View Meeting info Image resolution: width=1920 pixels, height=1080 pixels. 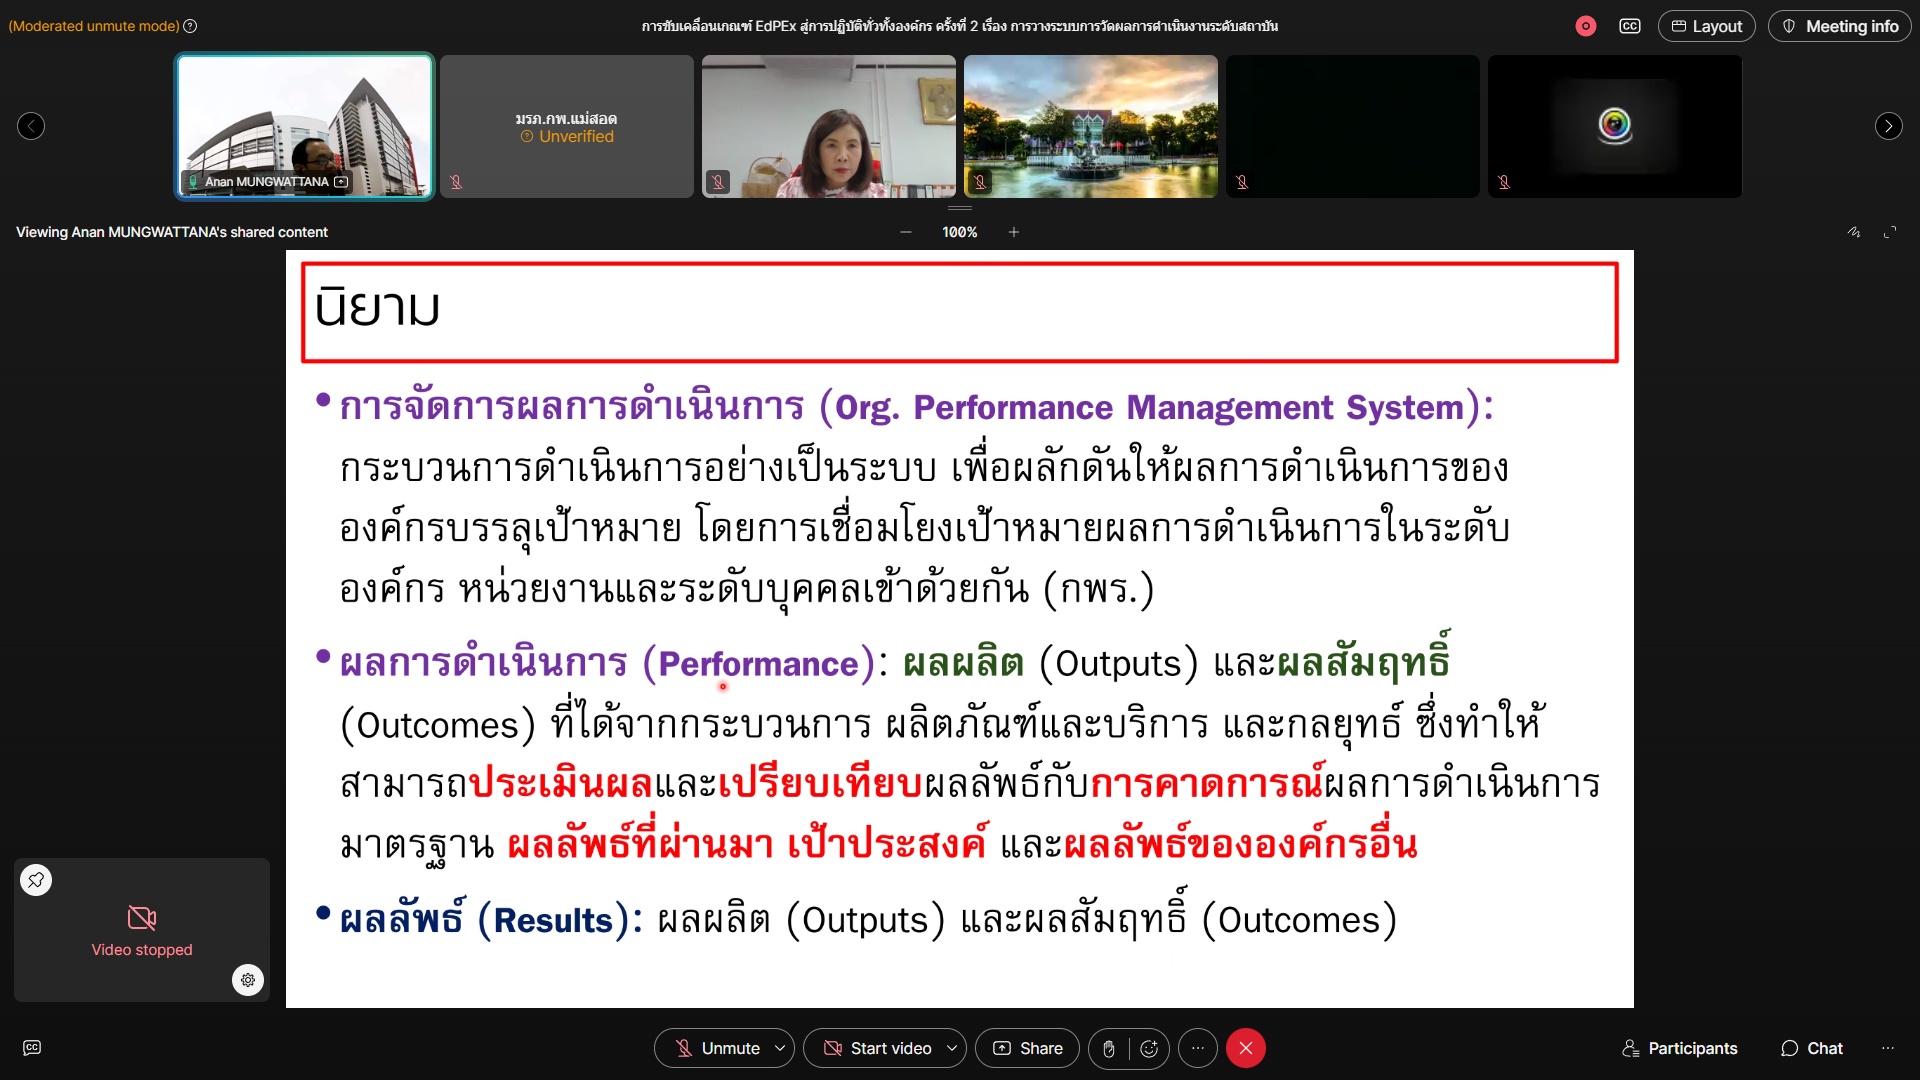click(x=1840, y=26)
